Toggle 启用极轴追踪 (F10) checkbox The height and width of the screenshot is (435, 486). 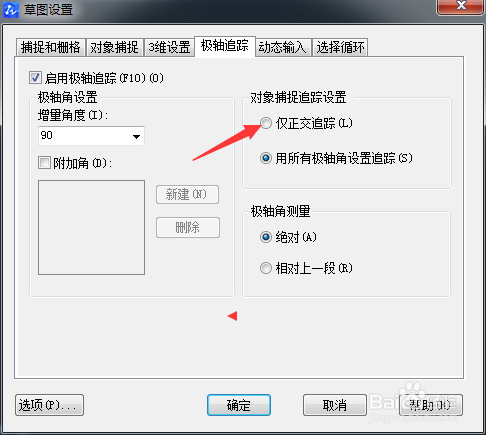pos(35,78)
